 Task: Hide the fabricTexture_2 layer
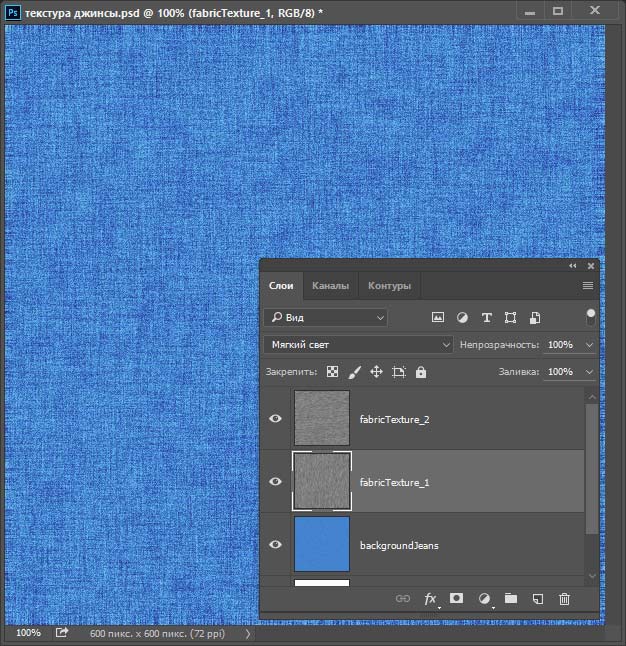(x=275, y=419)
